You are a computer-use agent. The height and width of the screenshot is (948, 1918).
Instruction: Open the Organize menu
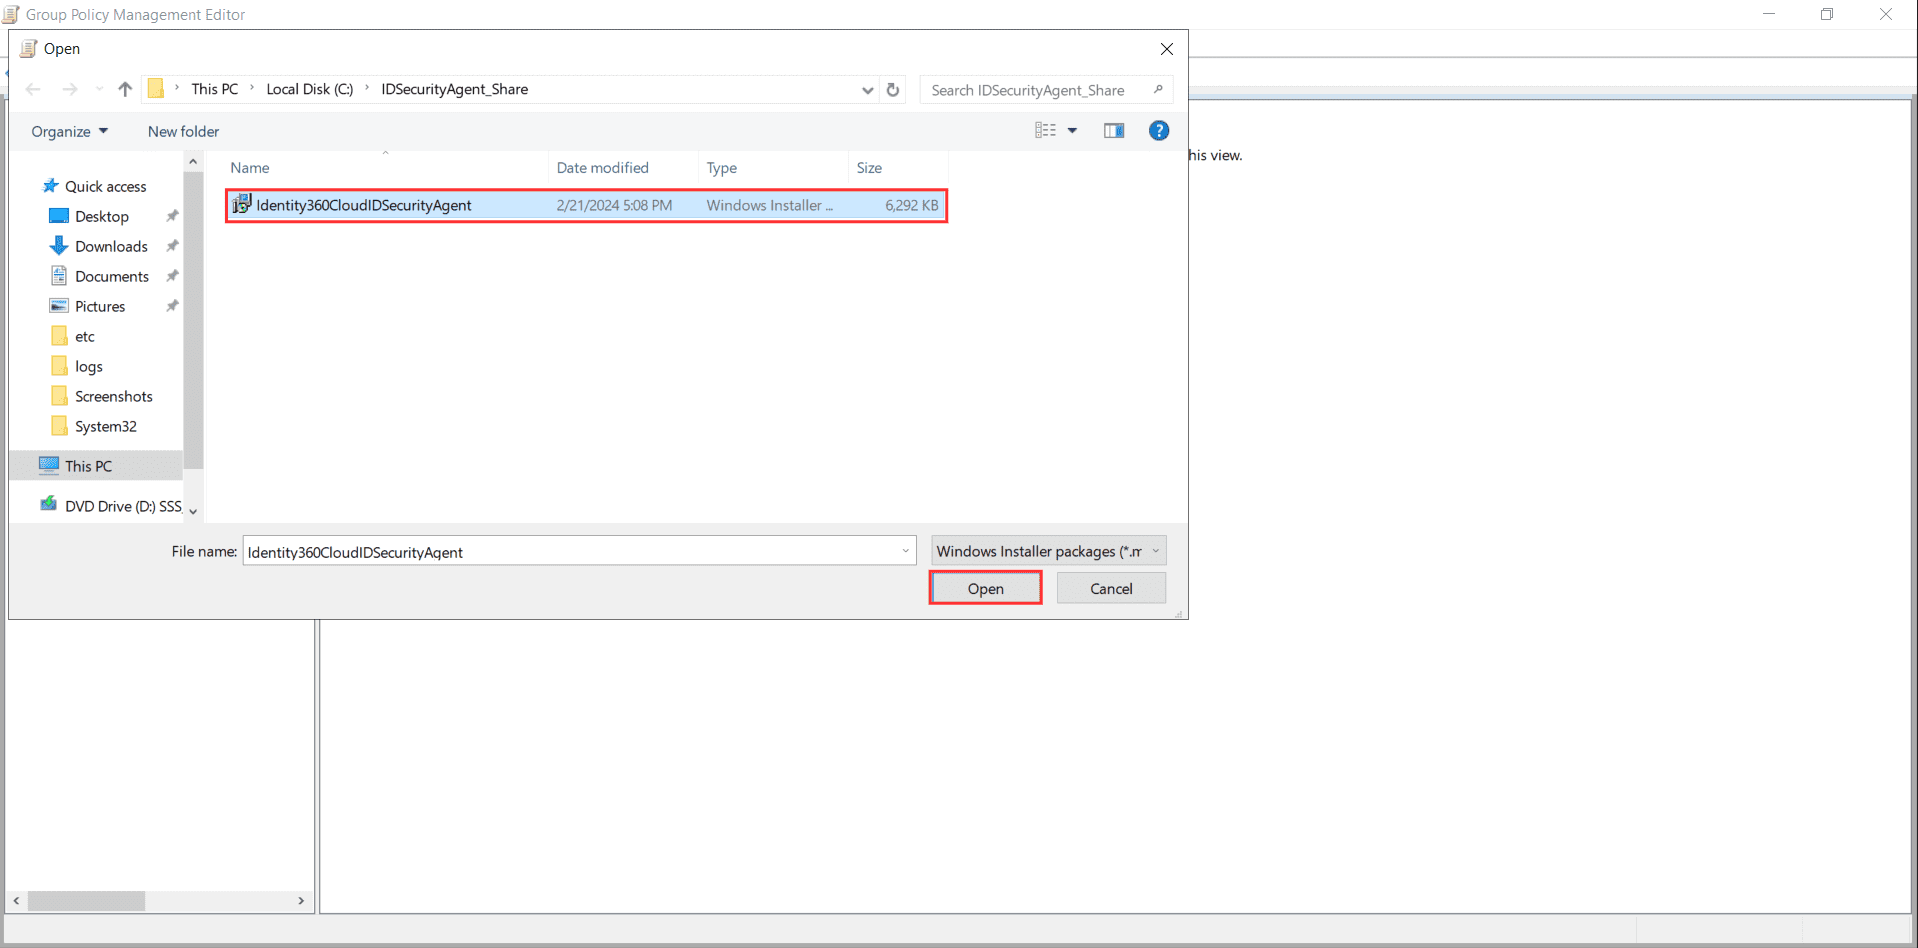pos(70,132)
